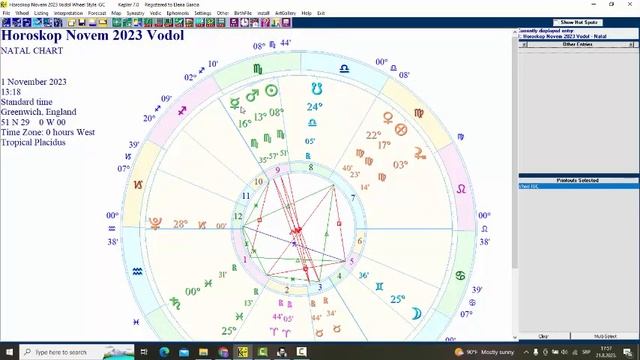Click the Clear button
640x360 pixels.
click(544, 336)
